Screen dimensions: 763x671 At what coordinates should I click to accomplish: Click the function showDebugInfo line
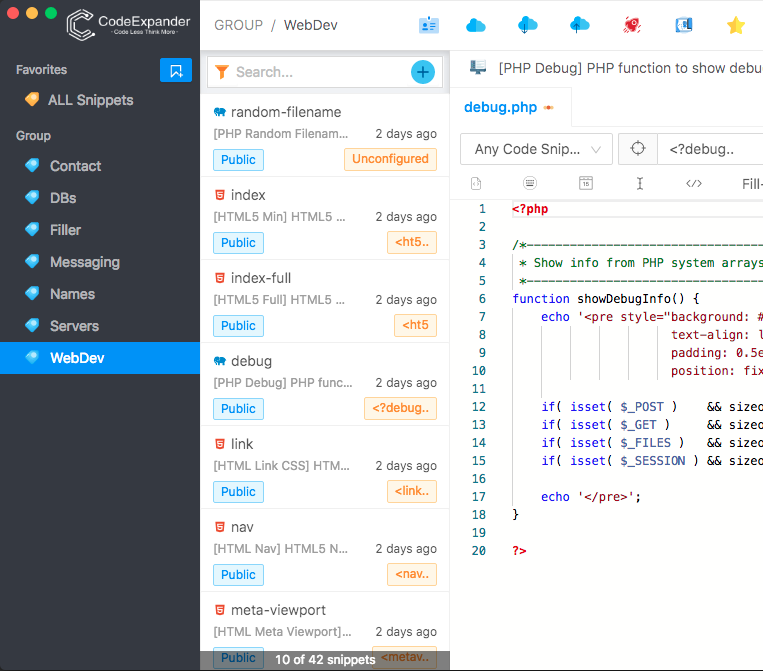(x=606, y=299)
